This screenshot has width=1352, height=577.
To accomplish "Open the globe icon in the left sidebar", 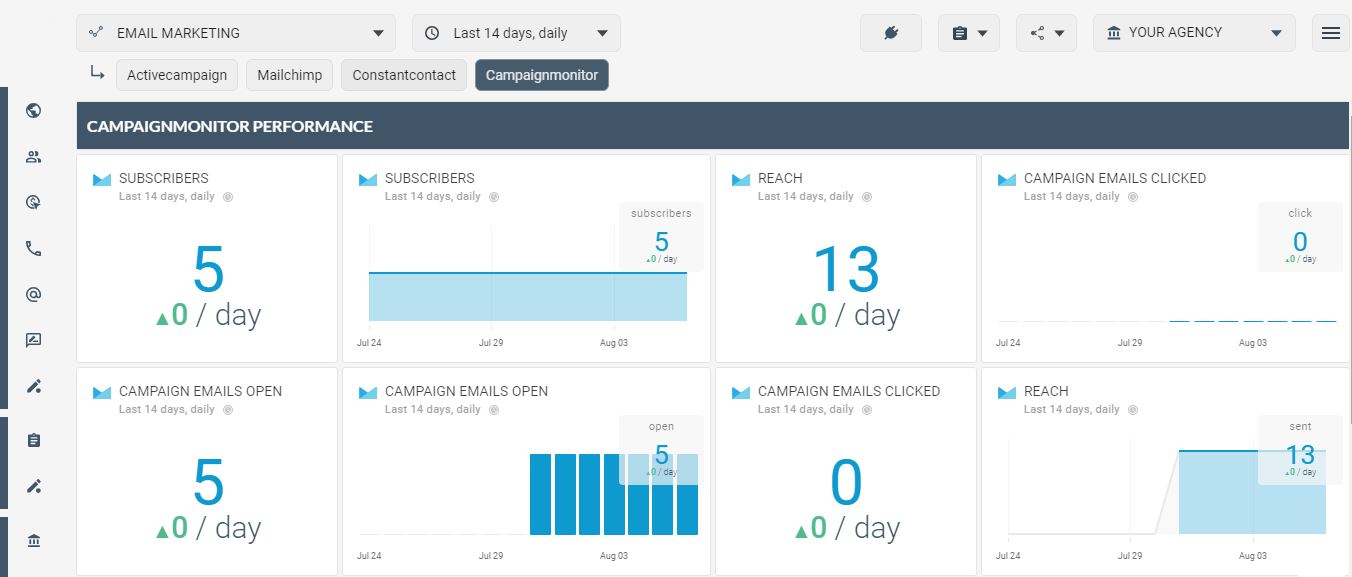I will click(34, 110).
